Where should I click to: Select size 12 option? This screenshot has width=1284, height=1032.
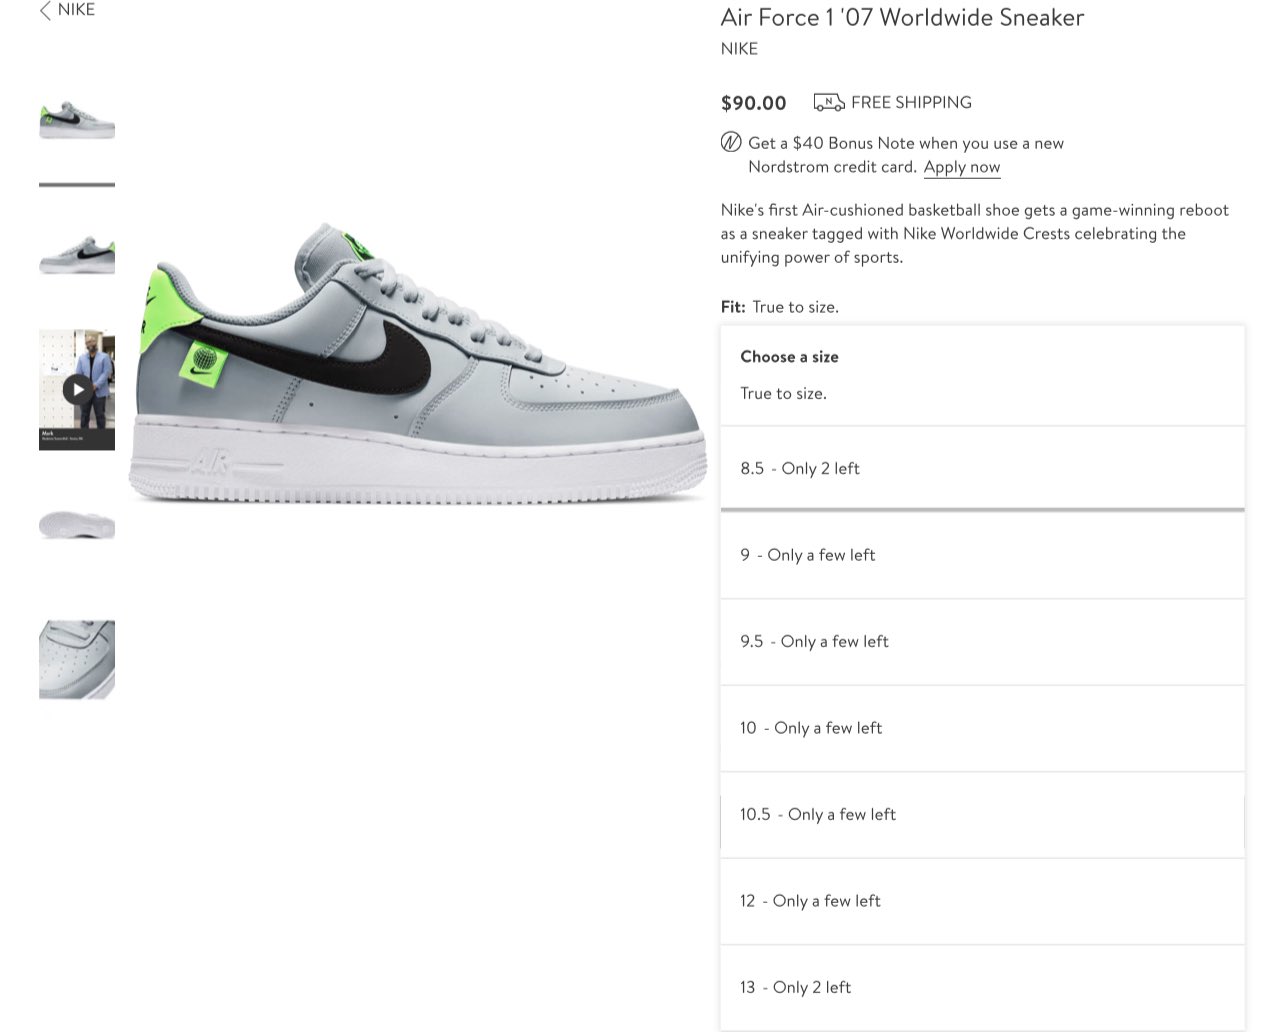983,901
